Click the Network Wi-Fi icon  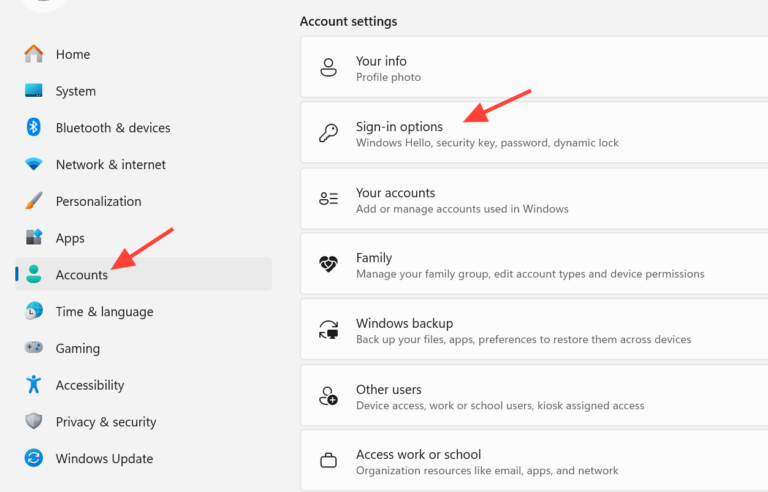tap(34, 164)
